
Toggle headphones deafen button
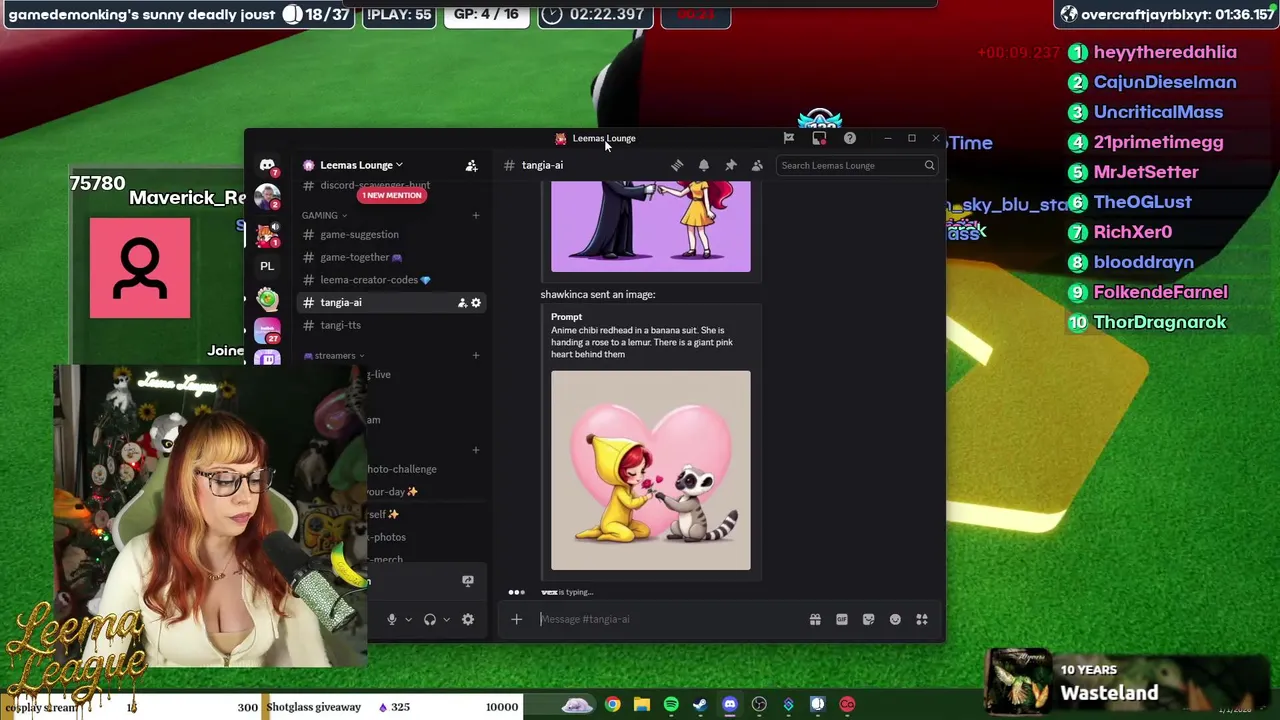(x=430, y=619)
